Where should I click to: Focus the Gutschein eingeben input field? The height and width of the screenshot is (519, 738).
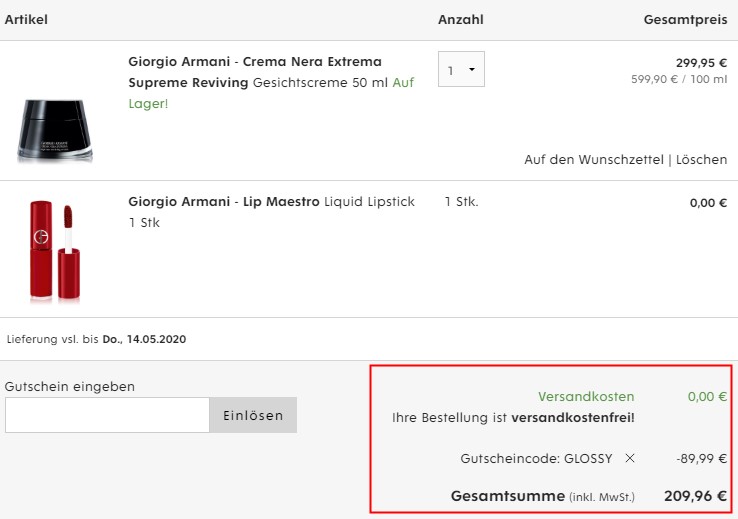pos(107,415)
